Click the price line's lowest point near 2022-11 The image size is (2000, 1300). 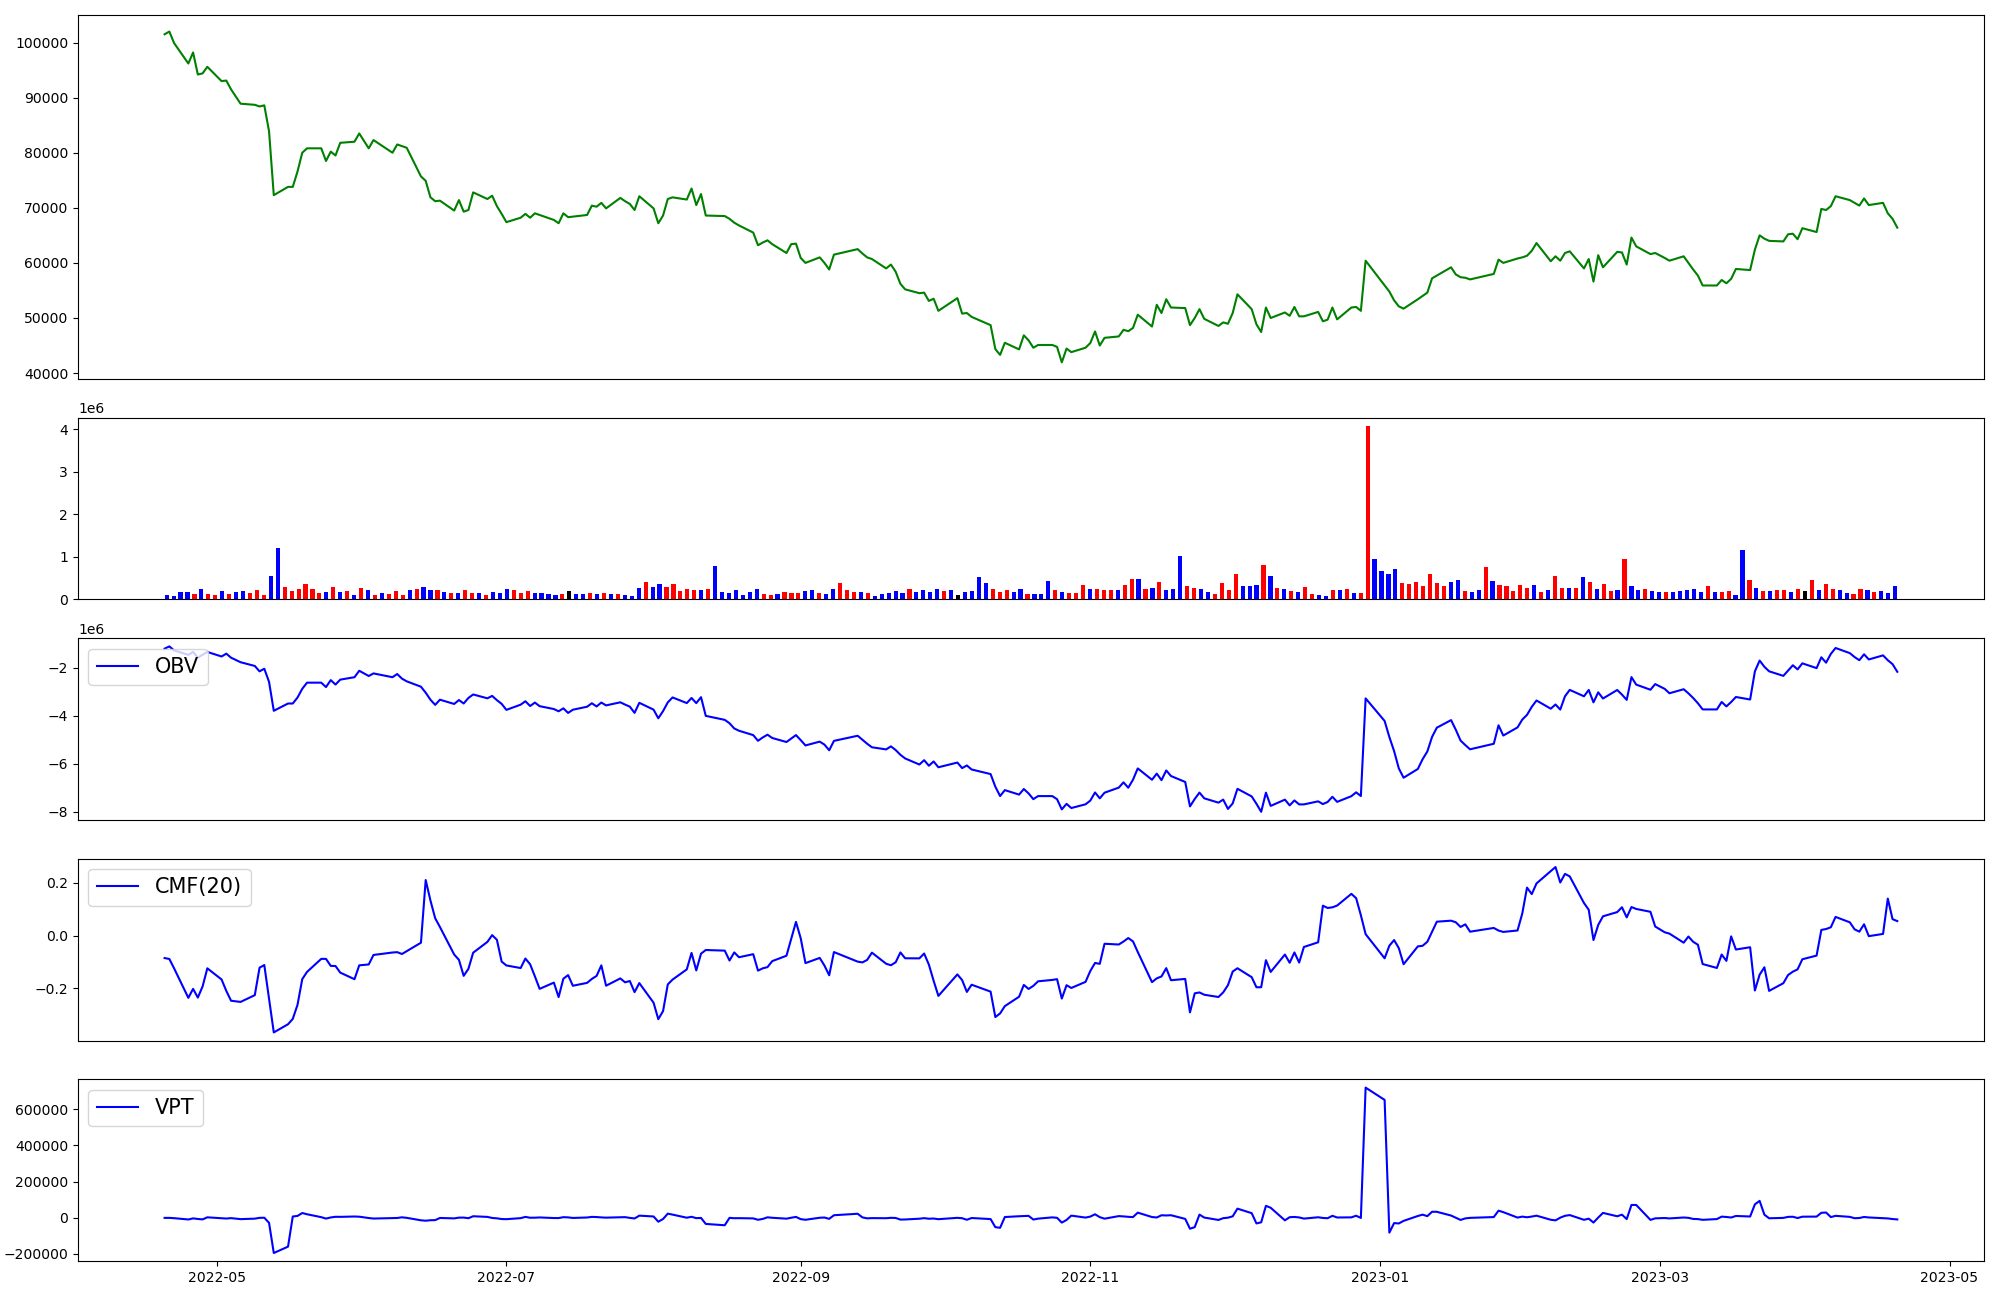pos(1062,362)
